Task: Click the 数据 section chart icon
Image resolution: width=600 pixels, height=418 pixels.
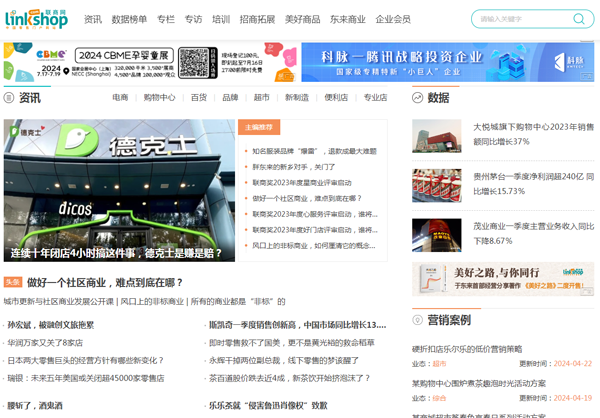Action: (x=417, y=98)
